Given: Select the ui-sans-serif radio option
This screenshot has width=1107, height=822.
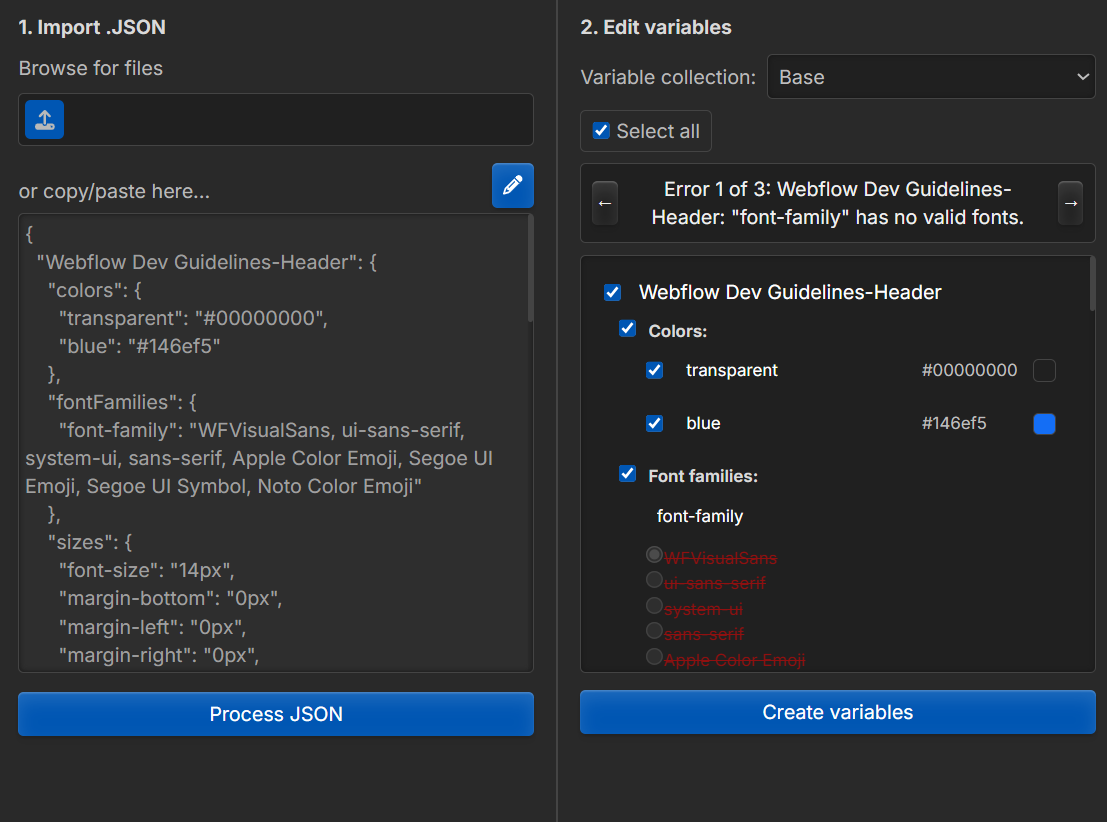Looking at the screenshot, I should (x=654, y=580).
